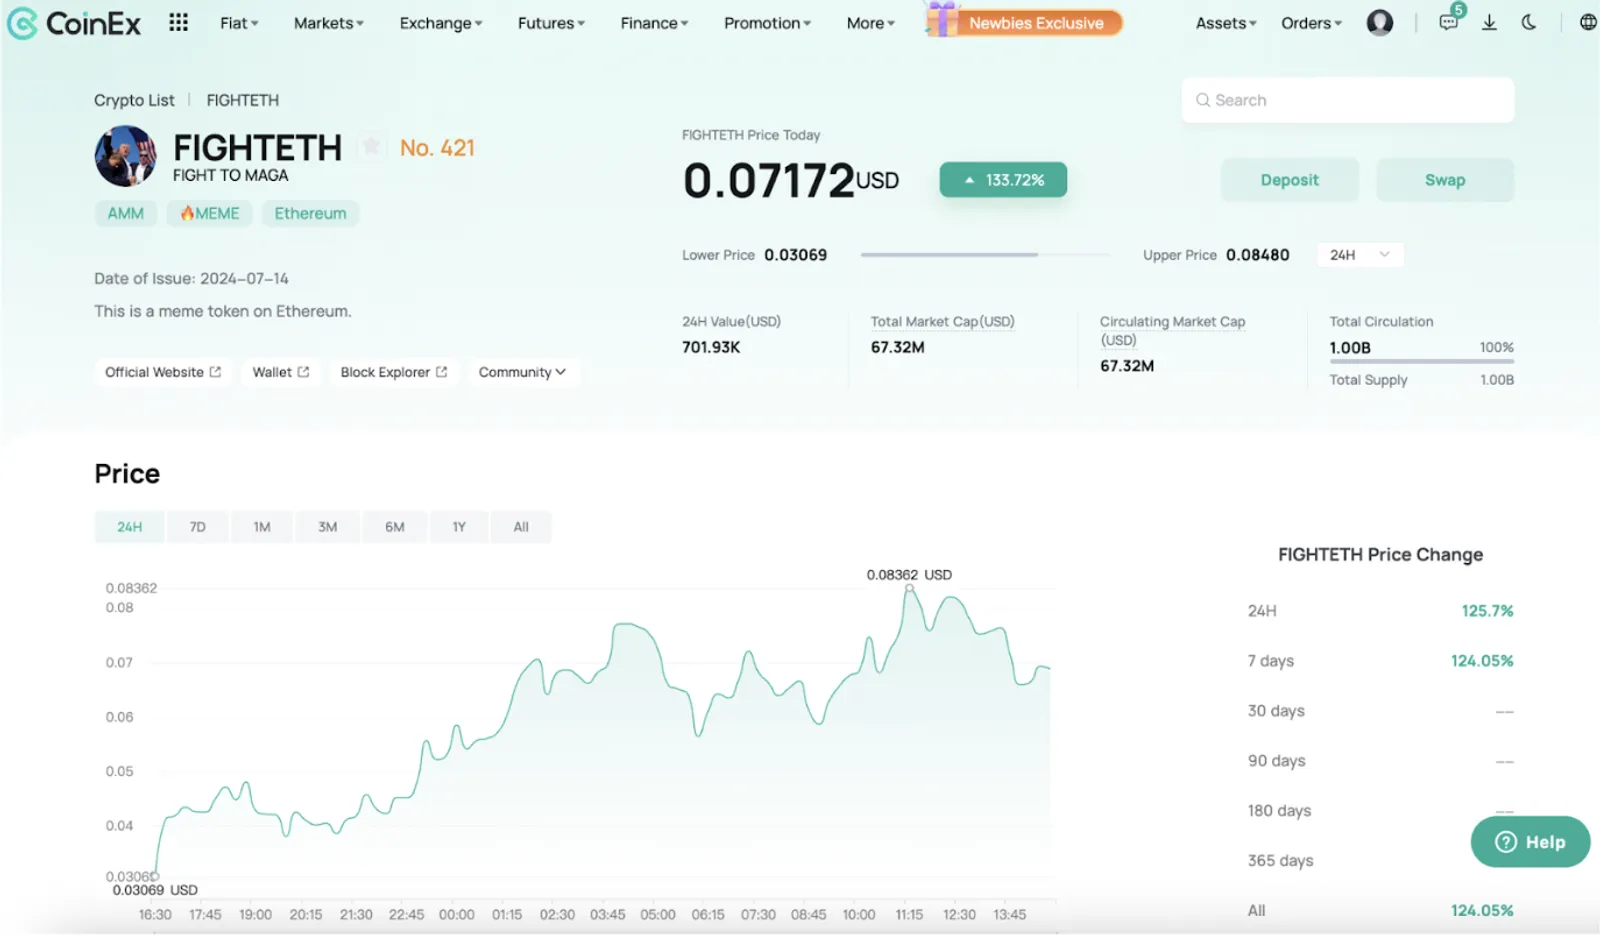Screen dimensions: 1600x941
Task: Open the apps grid icon
Action: (178, 22)
